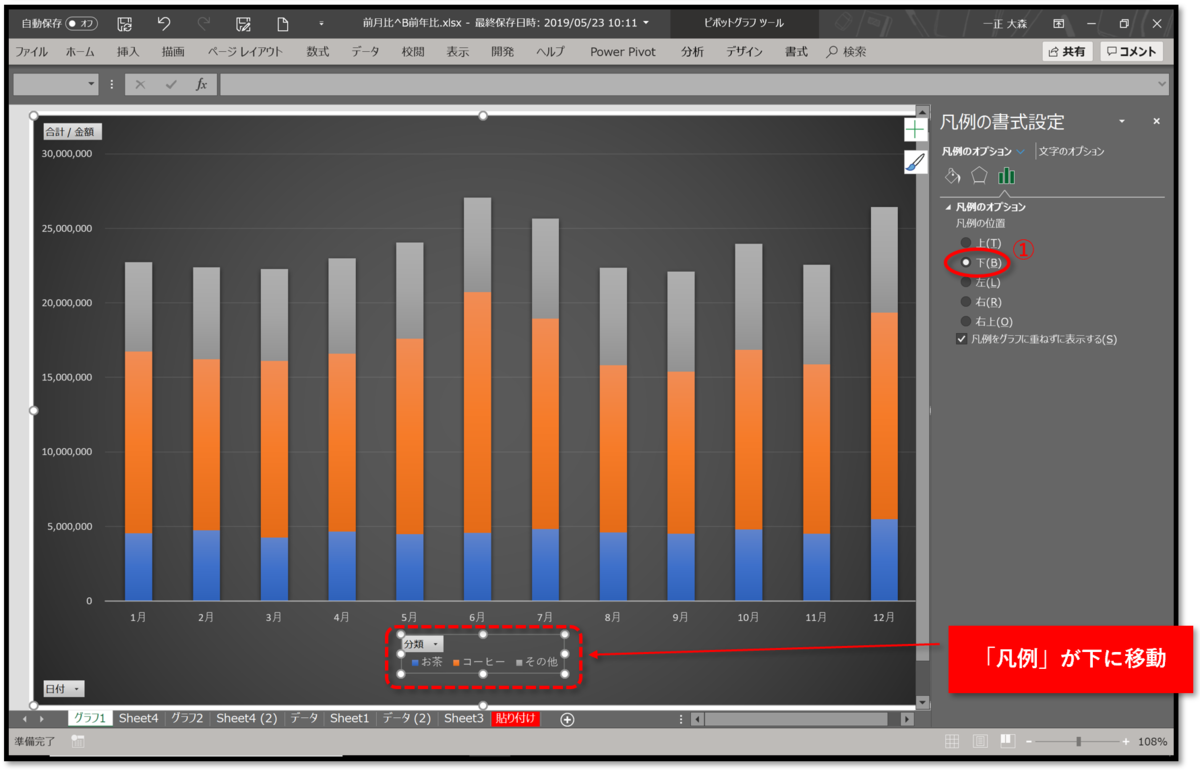
Task: Click the formula bar Enter checkmark icon
Action: 170,85
